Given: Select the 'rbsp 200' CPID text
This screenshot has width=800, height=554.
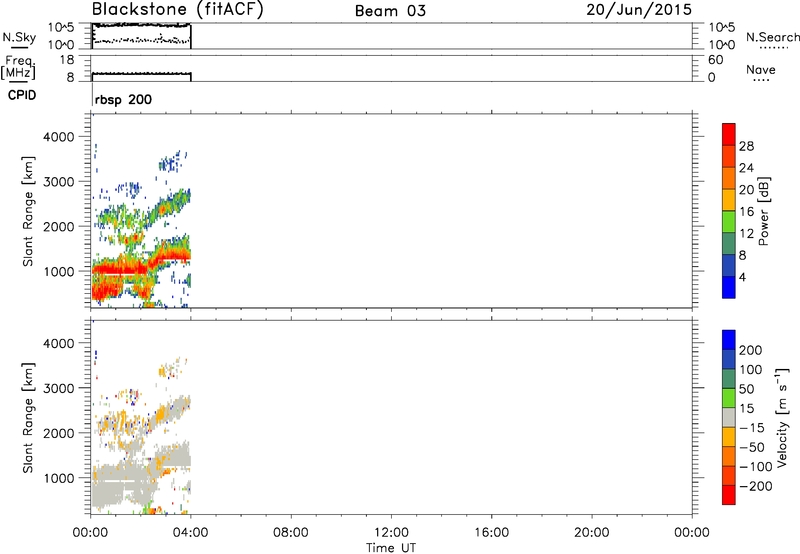Looking at the screenshot, I should (123, 99).
